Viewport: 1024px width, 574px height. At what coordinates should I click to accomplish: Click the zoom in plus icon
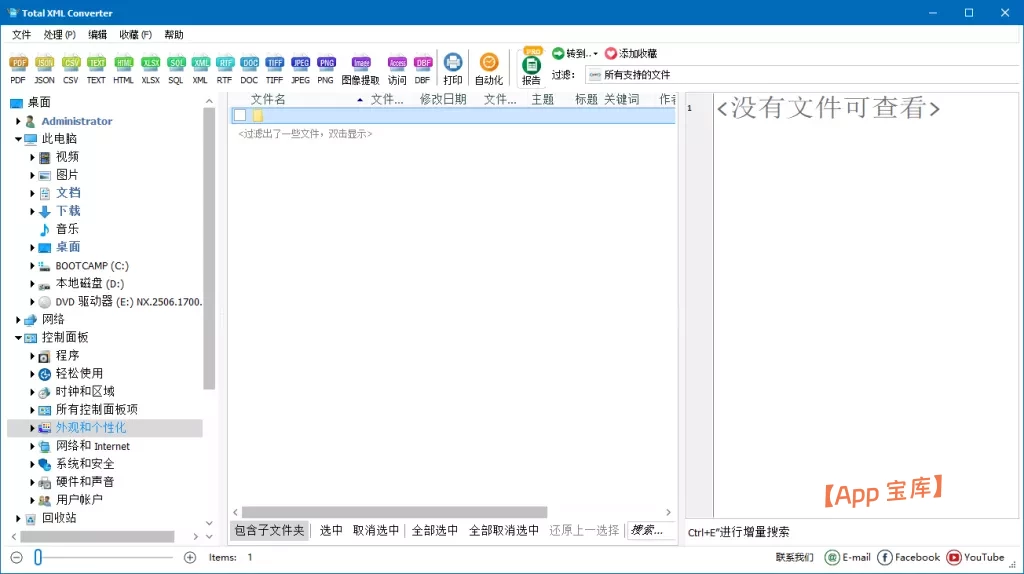pyautogui.click(x=190, y=557)
